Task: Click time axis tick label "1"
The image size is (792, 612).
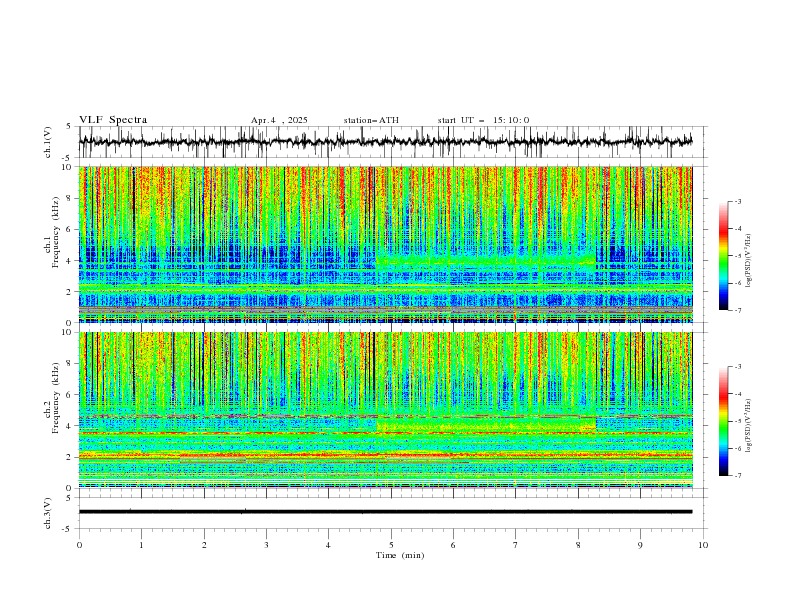Action: tap(141, 545)
